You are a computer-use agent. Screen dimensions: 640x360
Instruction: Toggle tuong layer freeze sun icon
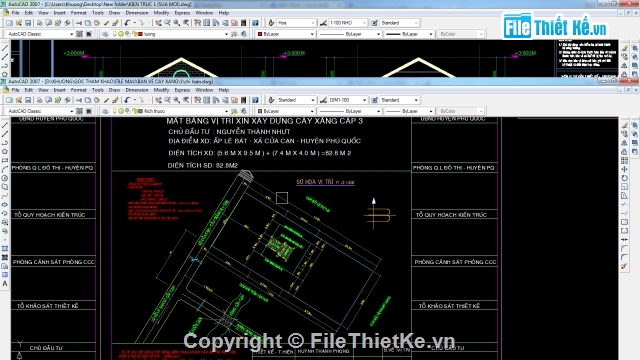(x=121, y=34)
